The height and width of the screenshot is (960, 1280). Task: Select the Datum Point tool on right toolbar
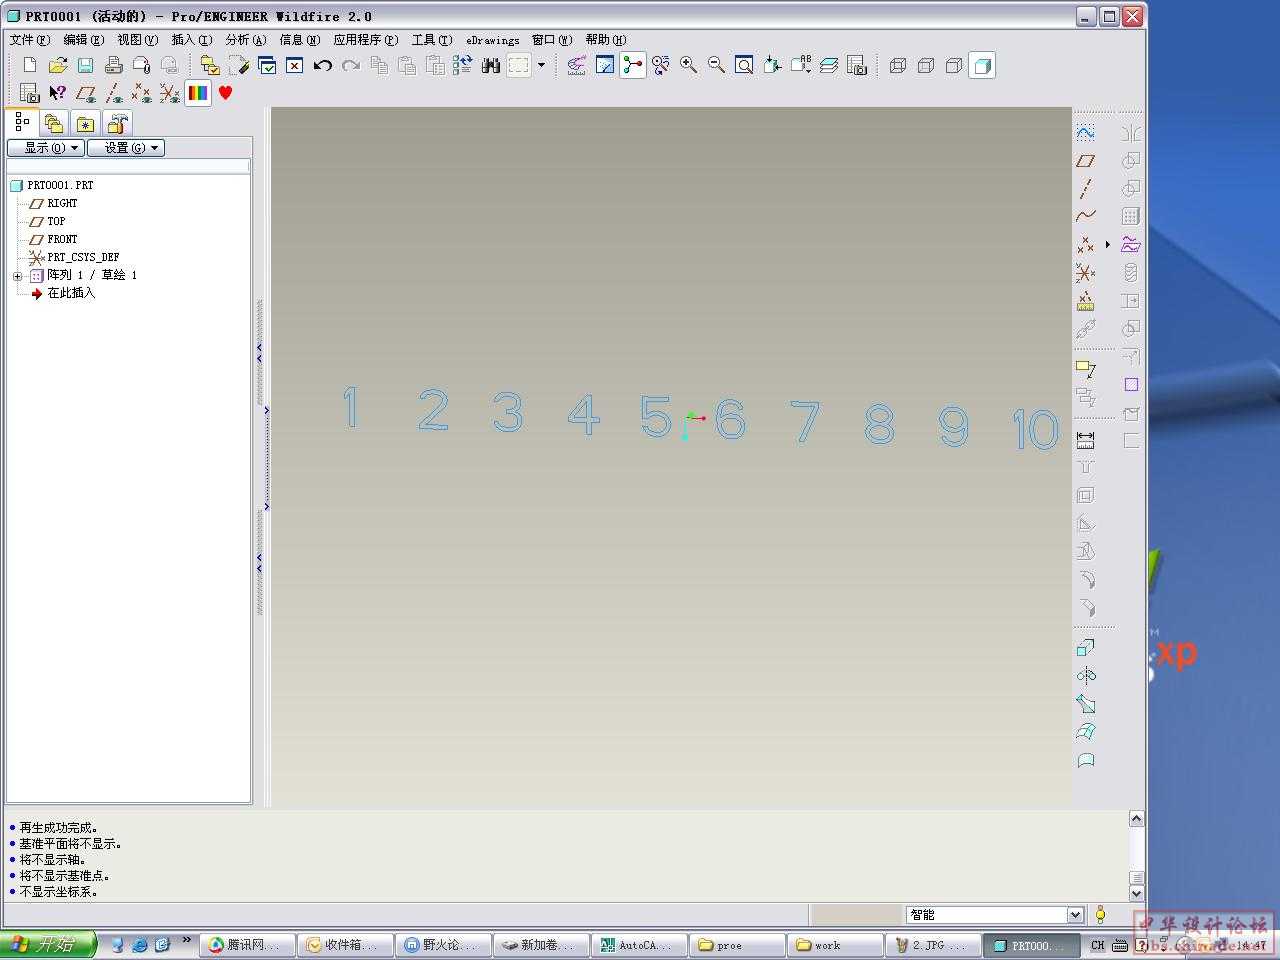click(1085, 245)
